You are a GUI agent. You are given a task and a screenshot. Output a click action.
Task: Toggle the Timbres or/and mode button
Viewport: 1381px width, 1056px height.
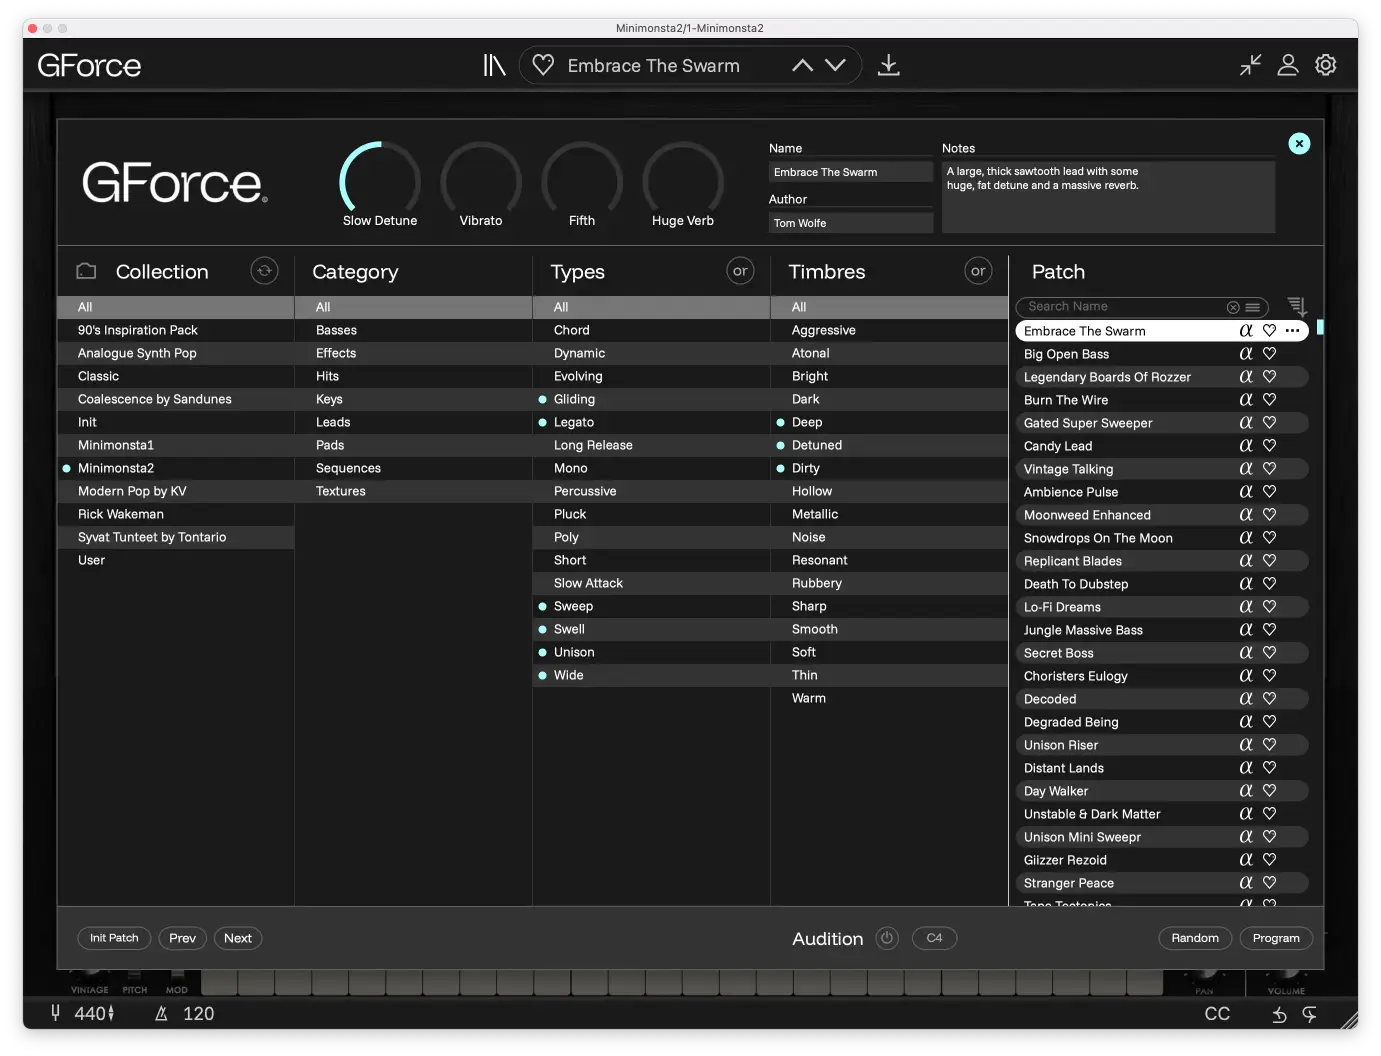coord(978,271)
